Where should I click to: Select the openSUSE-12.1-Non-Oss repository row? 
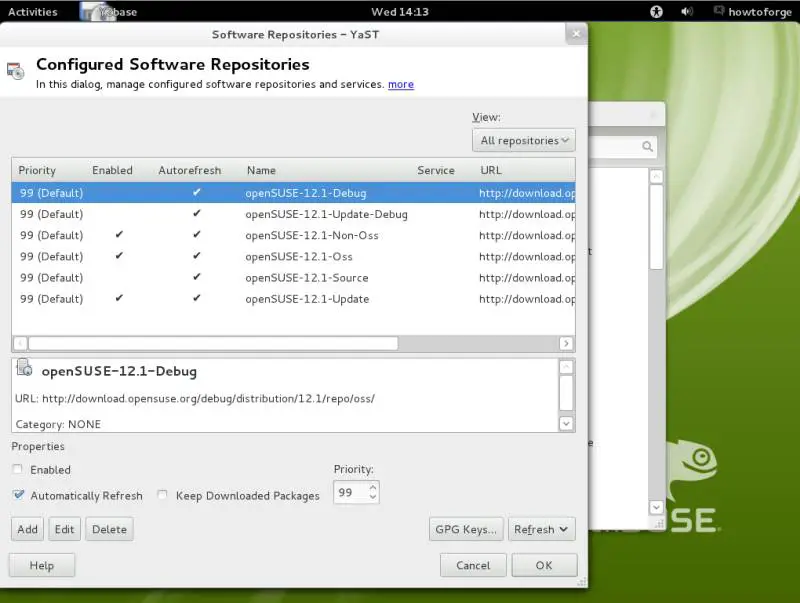[293, 236]
